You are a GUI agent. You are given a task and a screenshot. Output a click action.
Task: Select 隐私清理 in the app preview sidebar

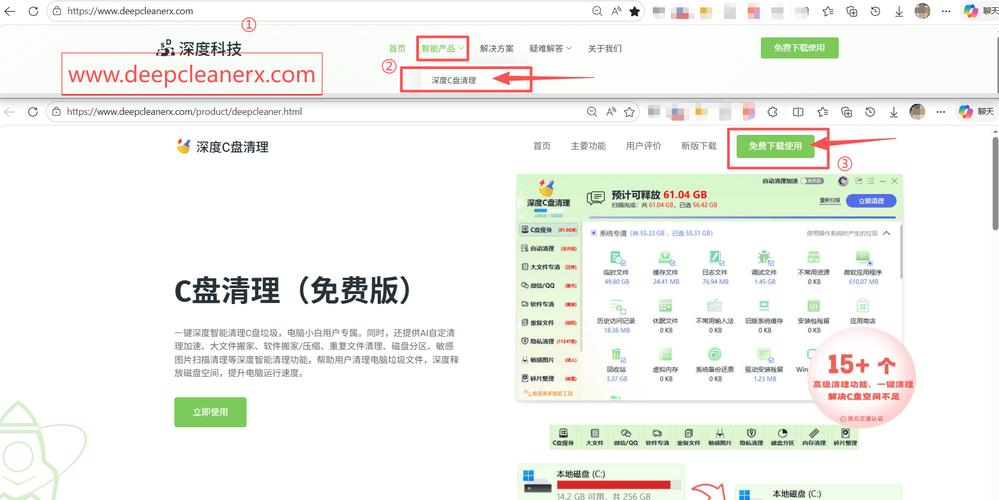[549, 341]
